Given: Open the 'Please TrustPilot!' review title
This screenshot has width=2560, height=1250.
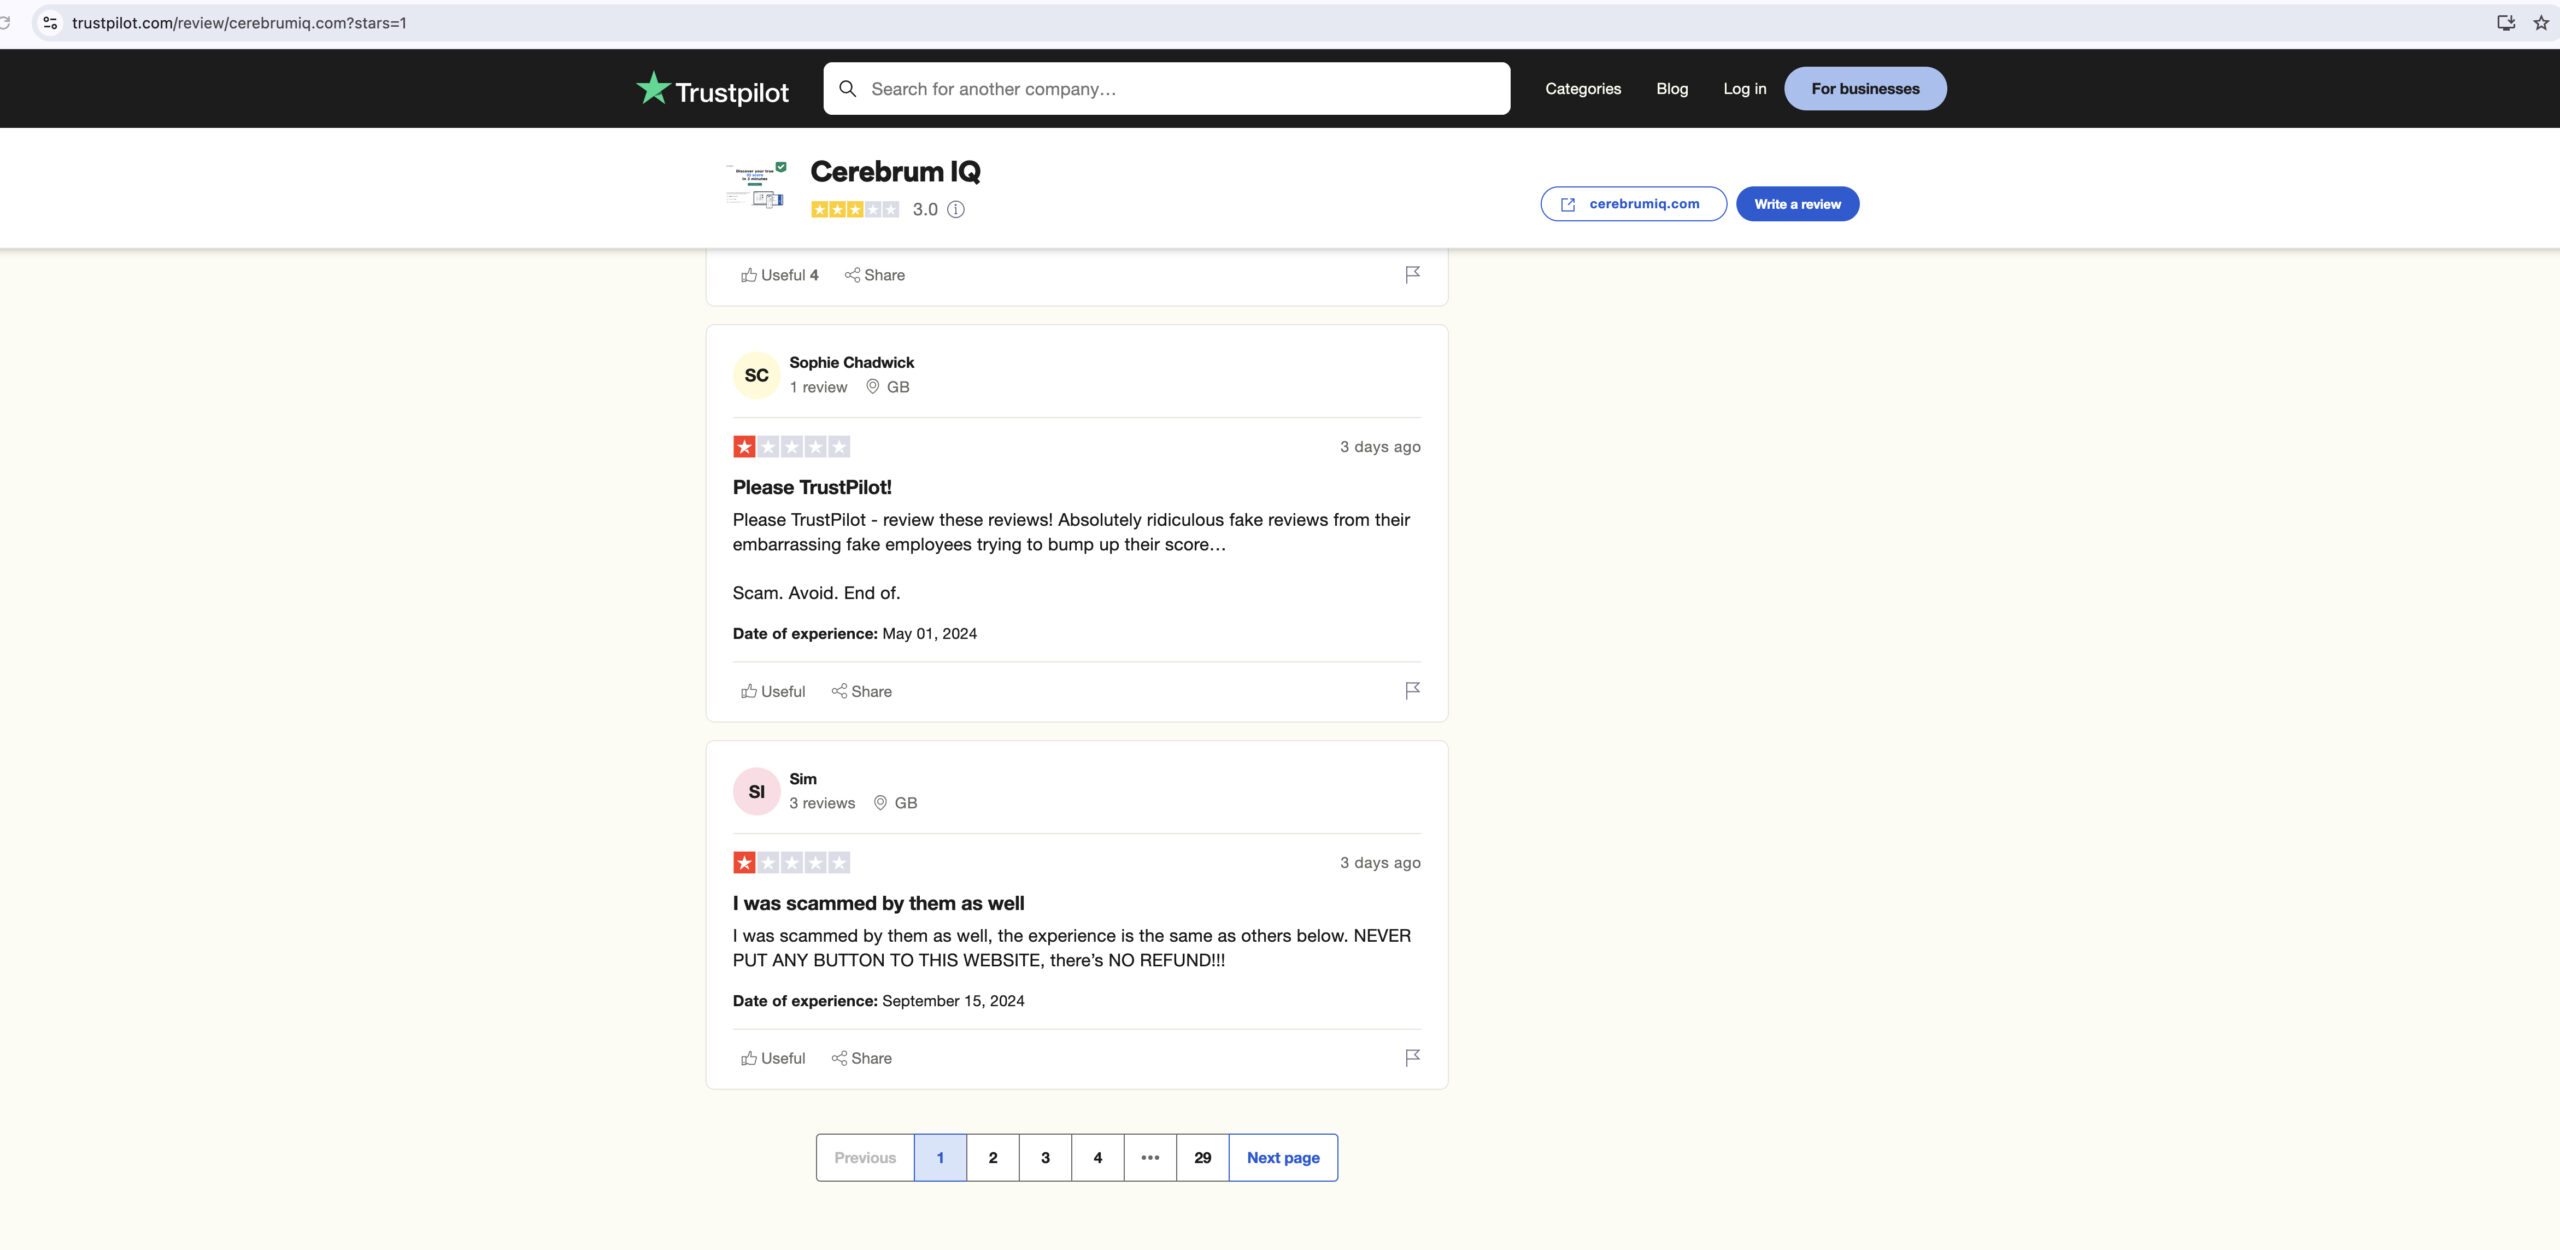Looking at the screenshot, I should pos(812,487).
